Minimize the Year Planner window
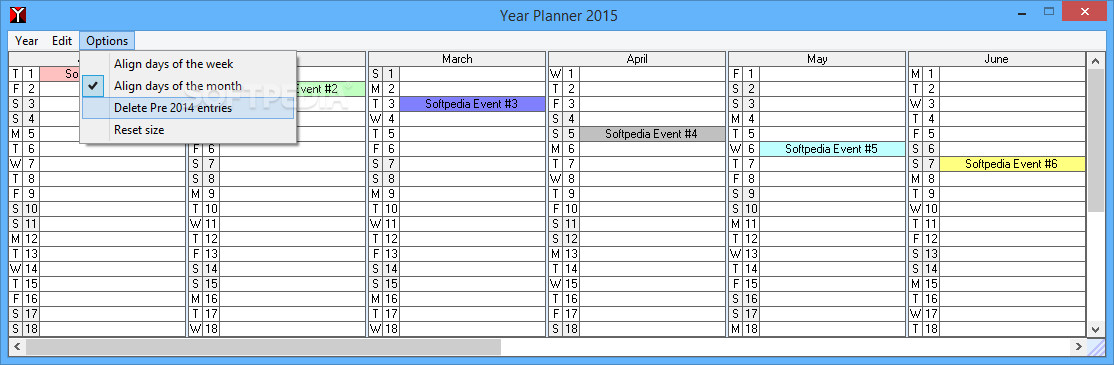The image size is (1114, 365). pyautogui.click(x=1024, y=11)
